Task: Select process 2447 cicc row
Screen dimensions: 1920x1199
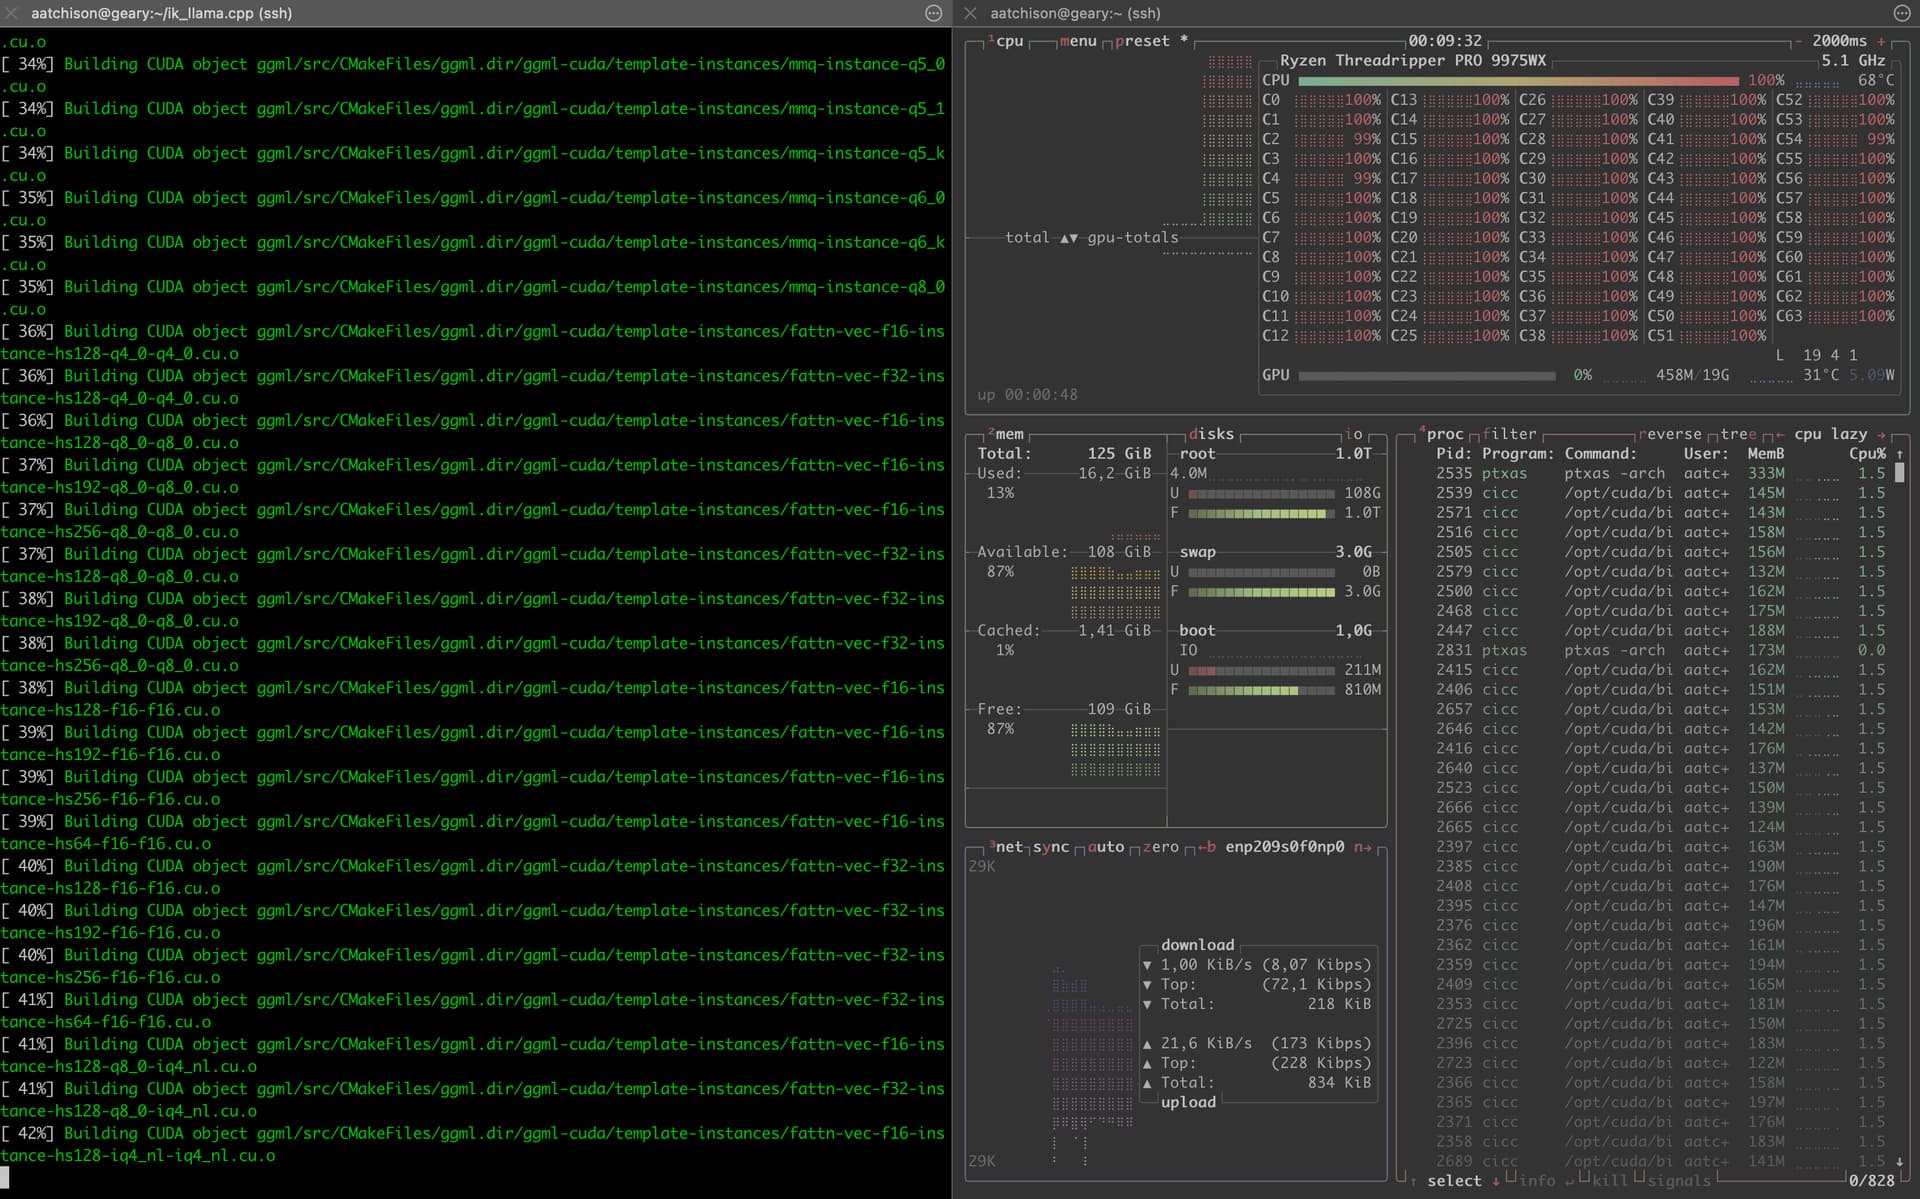Action: coord(1660,631)
